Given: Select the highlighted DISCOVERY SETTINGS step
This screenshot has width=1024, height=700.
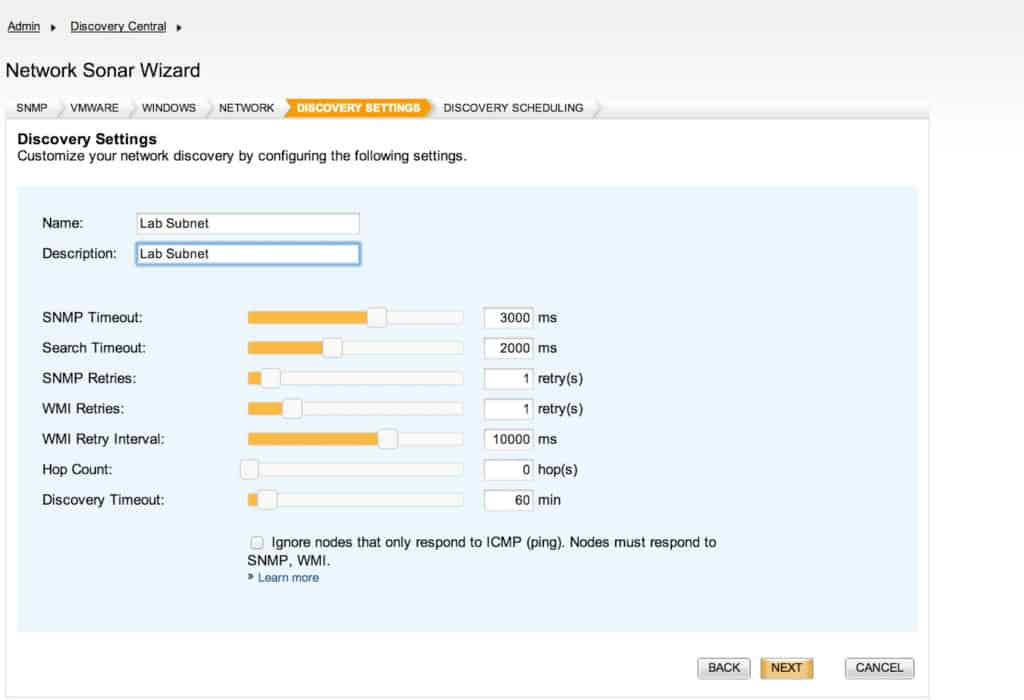Looking at the screenshot, I should point(358,107).
